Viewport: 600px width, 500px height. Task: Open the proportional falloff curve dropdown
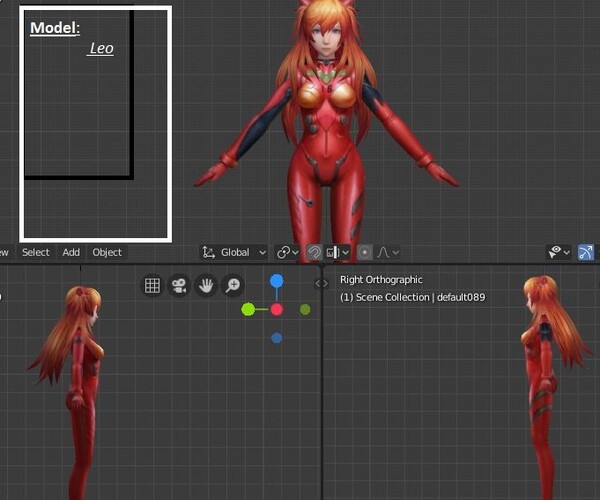[x=388, y=252]
